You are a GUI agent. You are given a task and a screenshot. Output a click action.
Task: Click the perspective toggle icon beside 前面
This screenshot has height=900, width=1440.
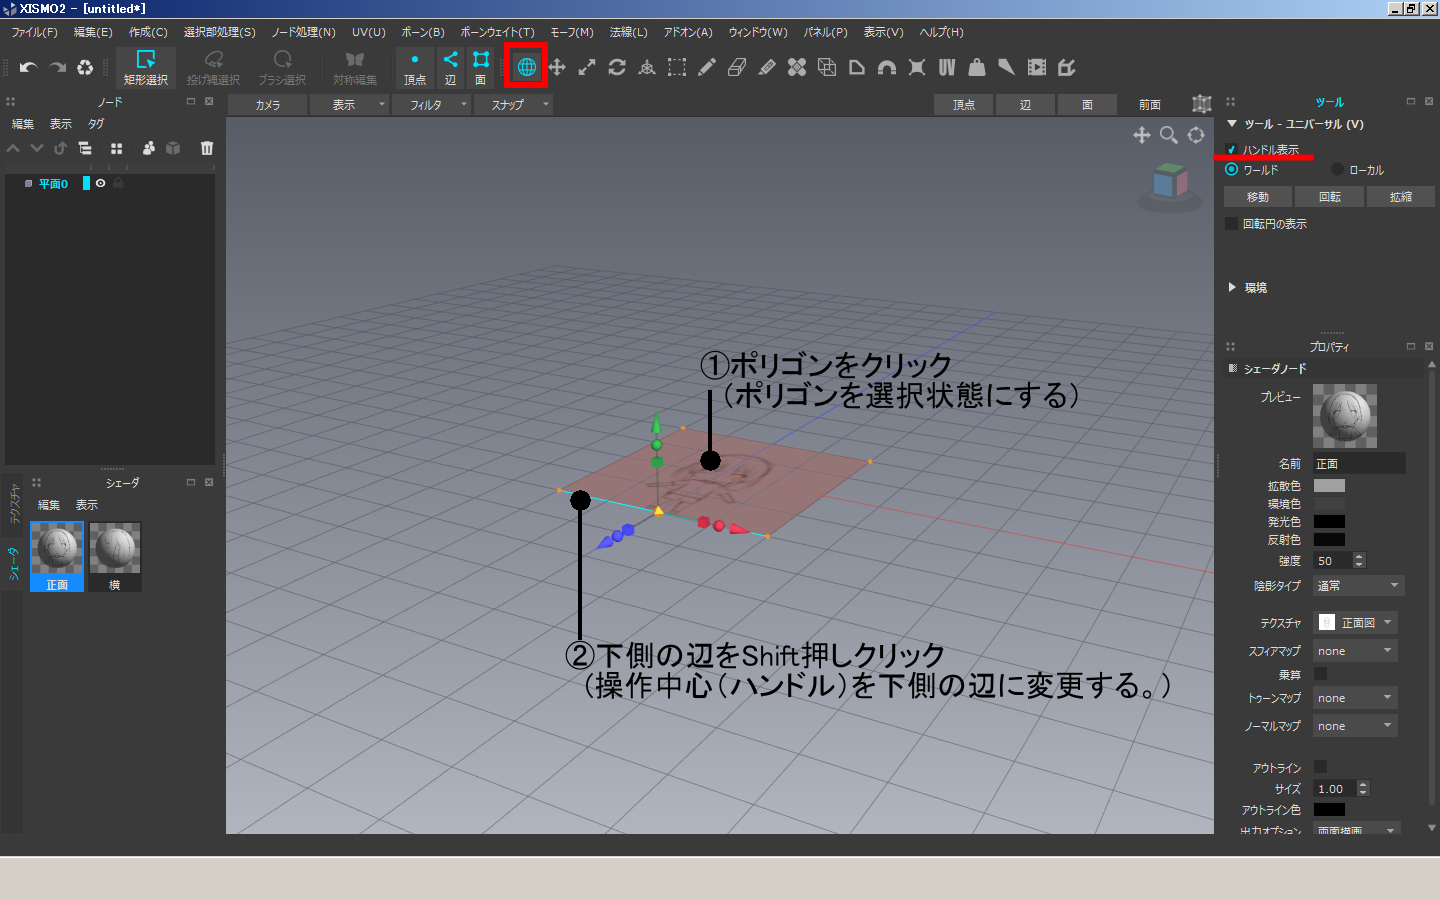tap(1202, 104)
